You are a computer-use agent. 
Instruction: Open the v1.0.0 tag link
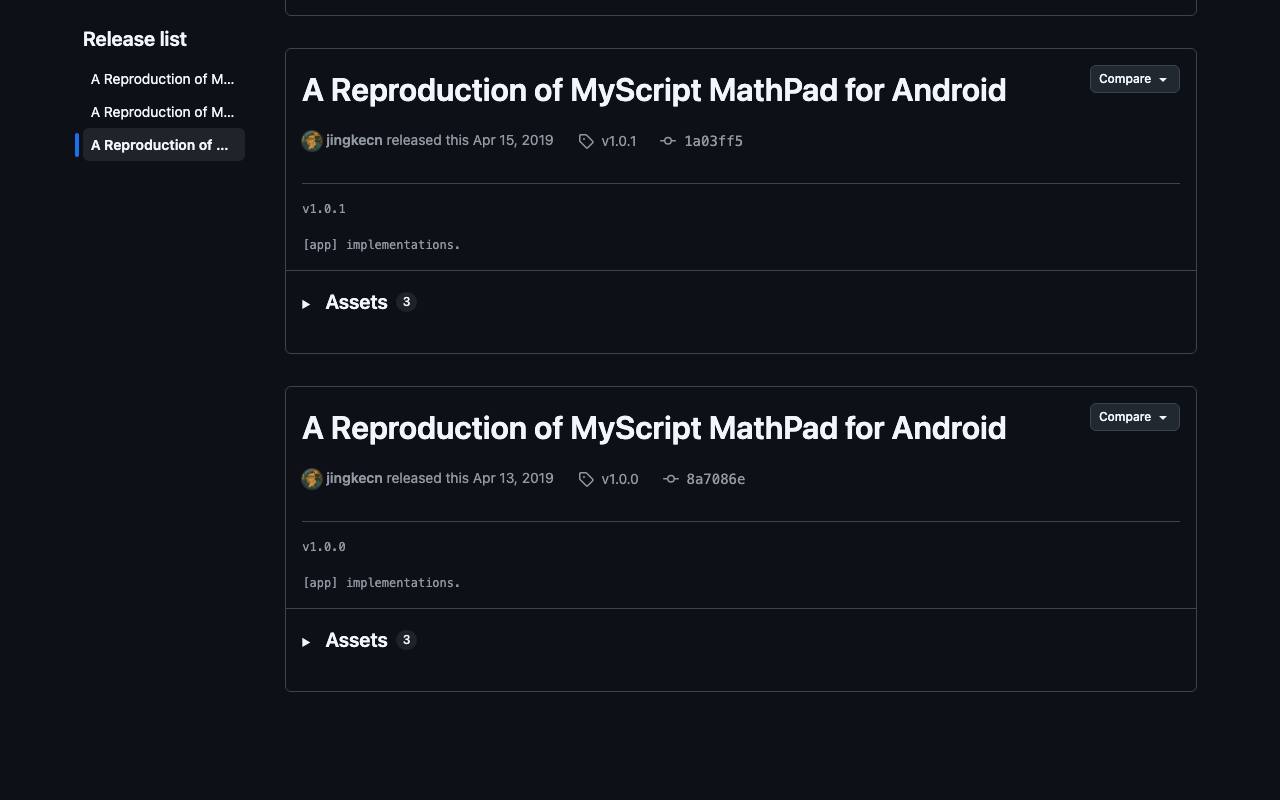click(620, 479)
